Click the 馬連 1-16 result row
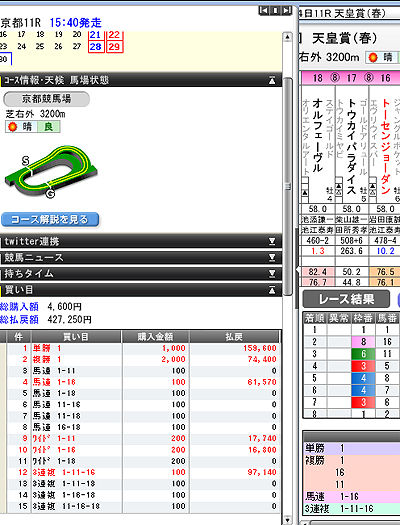The width and height of the screenshot is (400, 525). [351, 497]
